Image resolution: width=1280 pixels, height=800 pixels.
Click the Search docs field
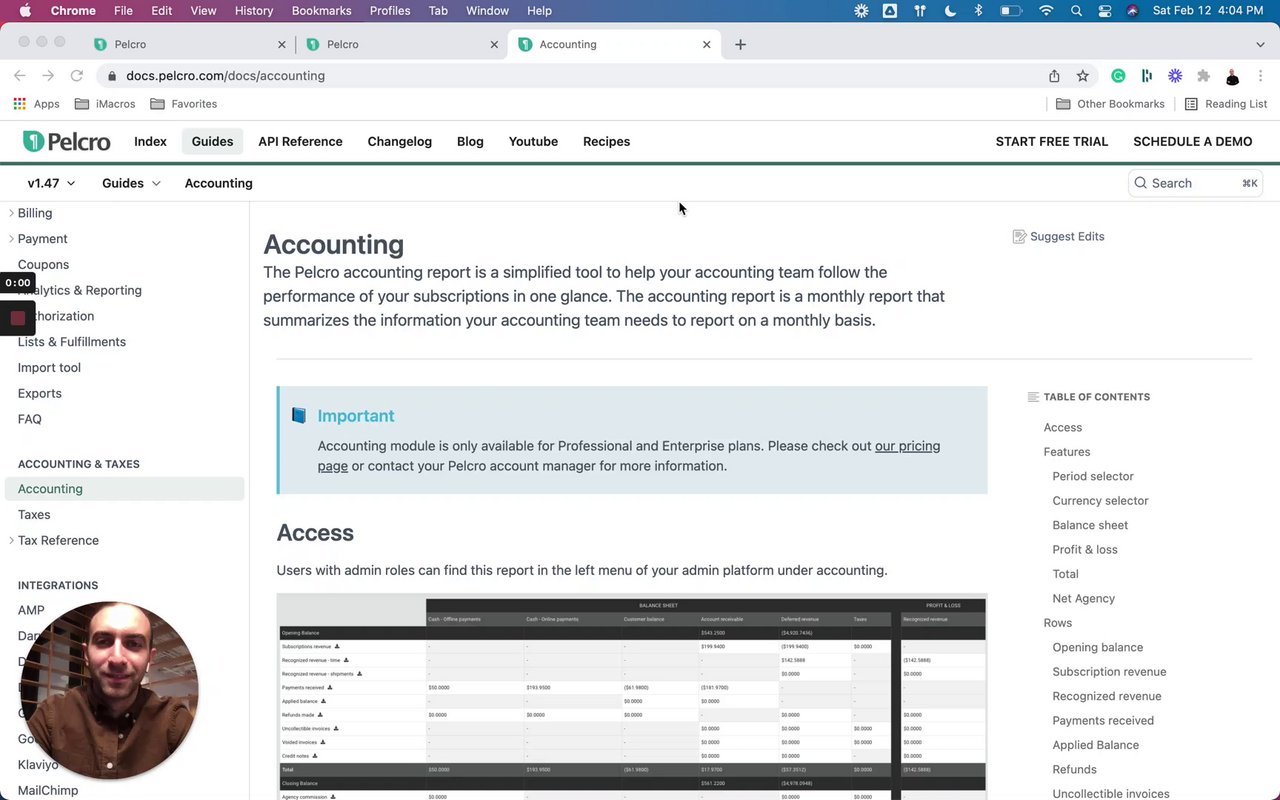(1195, 183)
